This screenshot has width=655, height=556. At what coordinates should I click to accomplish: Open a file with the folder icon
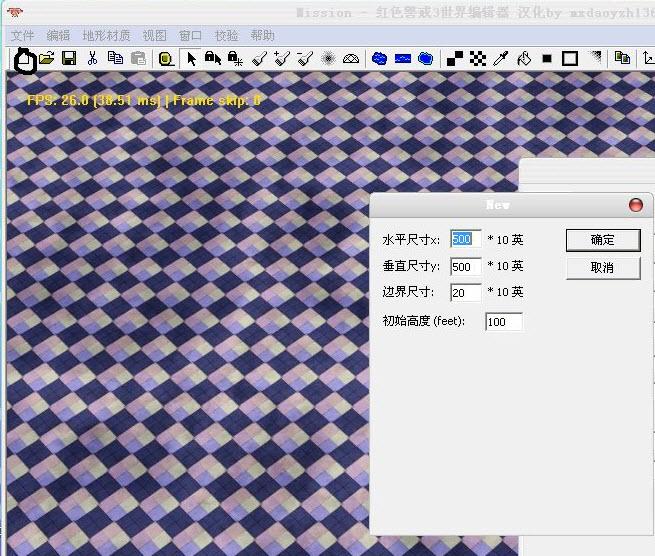(46, 59)
